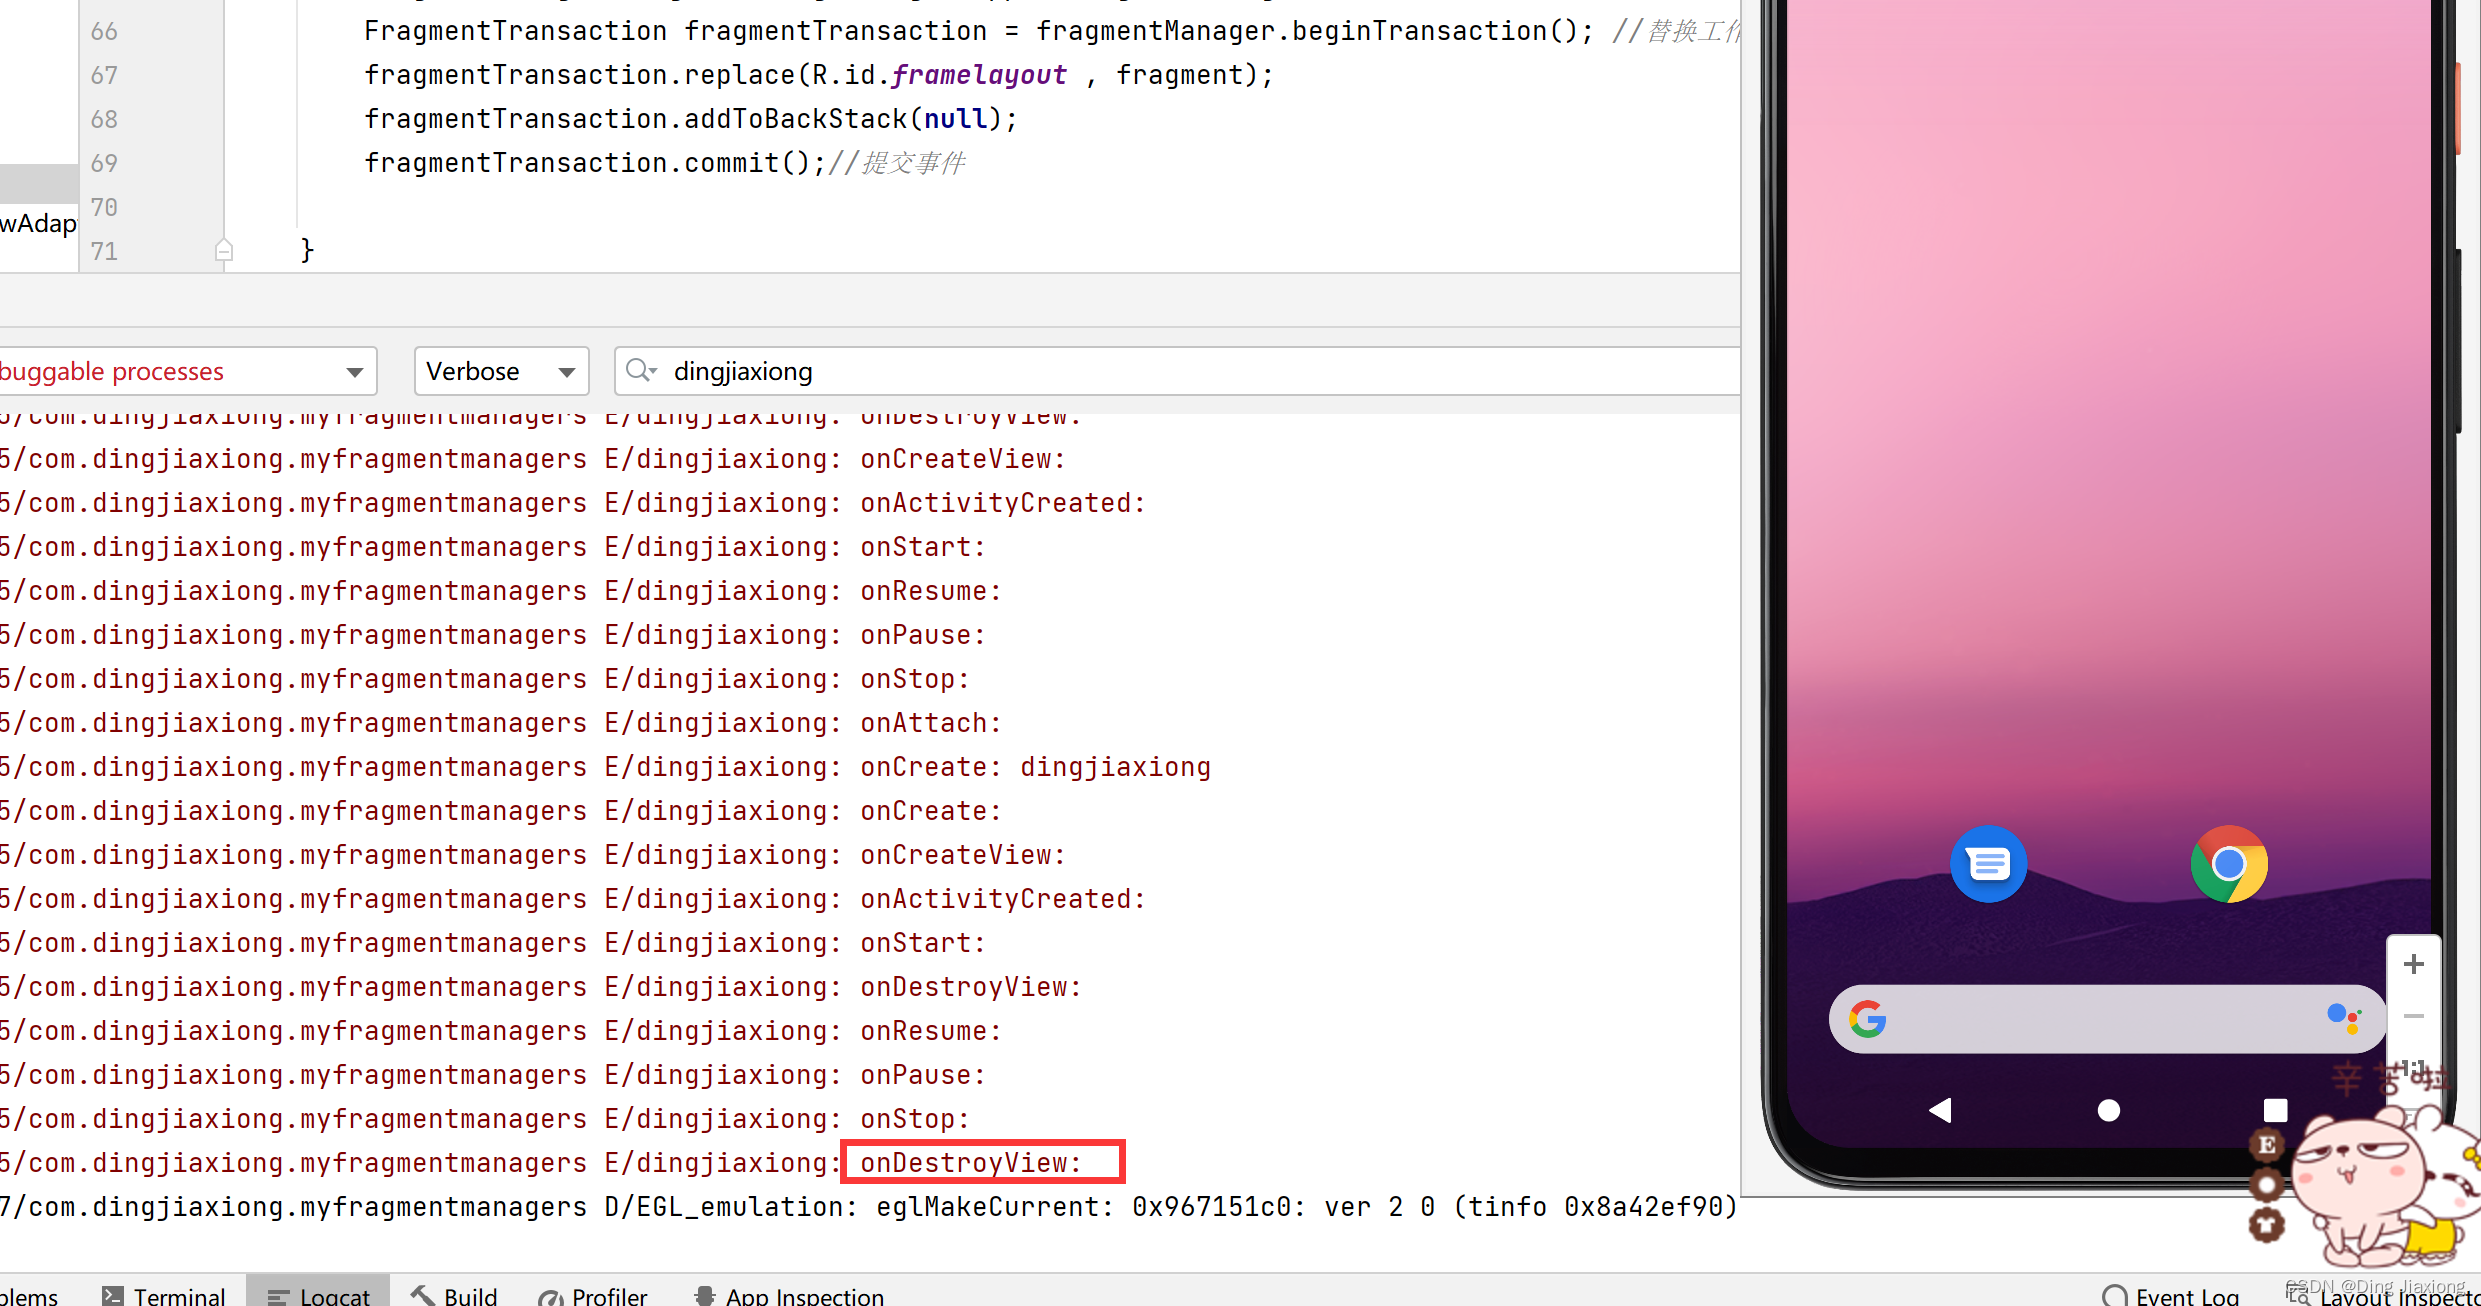The height and width of the screenshot is (1306, 2481).
Task: Click the emulator Google search bar
Action: pyautogui.click(x=2106, y=1019)
